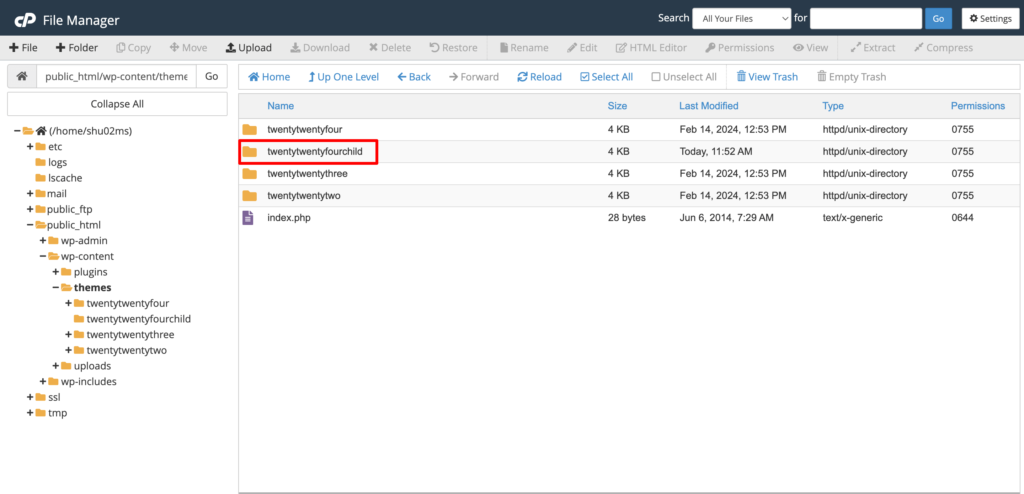Click Unselect All checkbox
Screen dimensions: 1024x494
[684, 76]
